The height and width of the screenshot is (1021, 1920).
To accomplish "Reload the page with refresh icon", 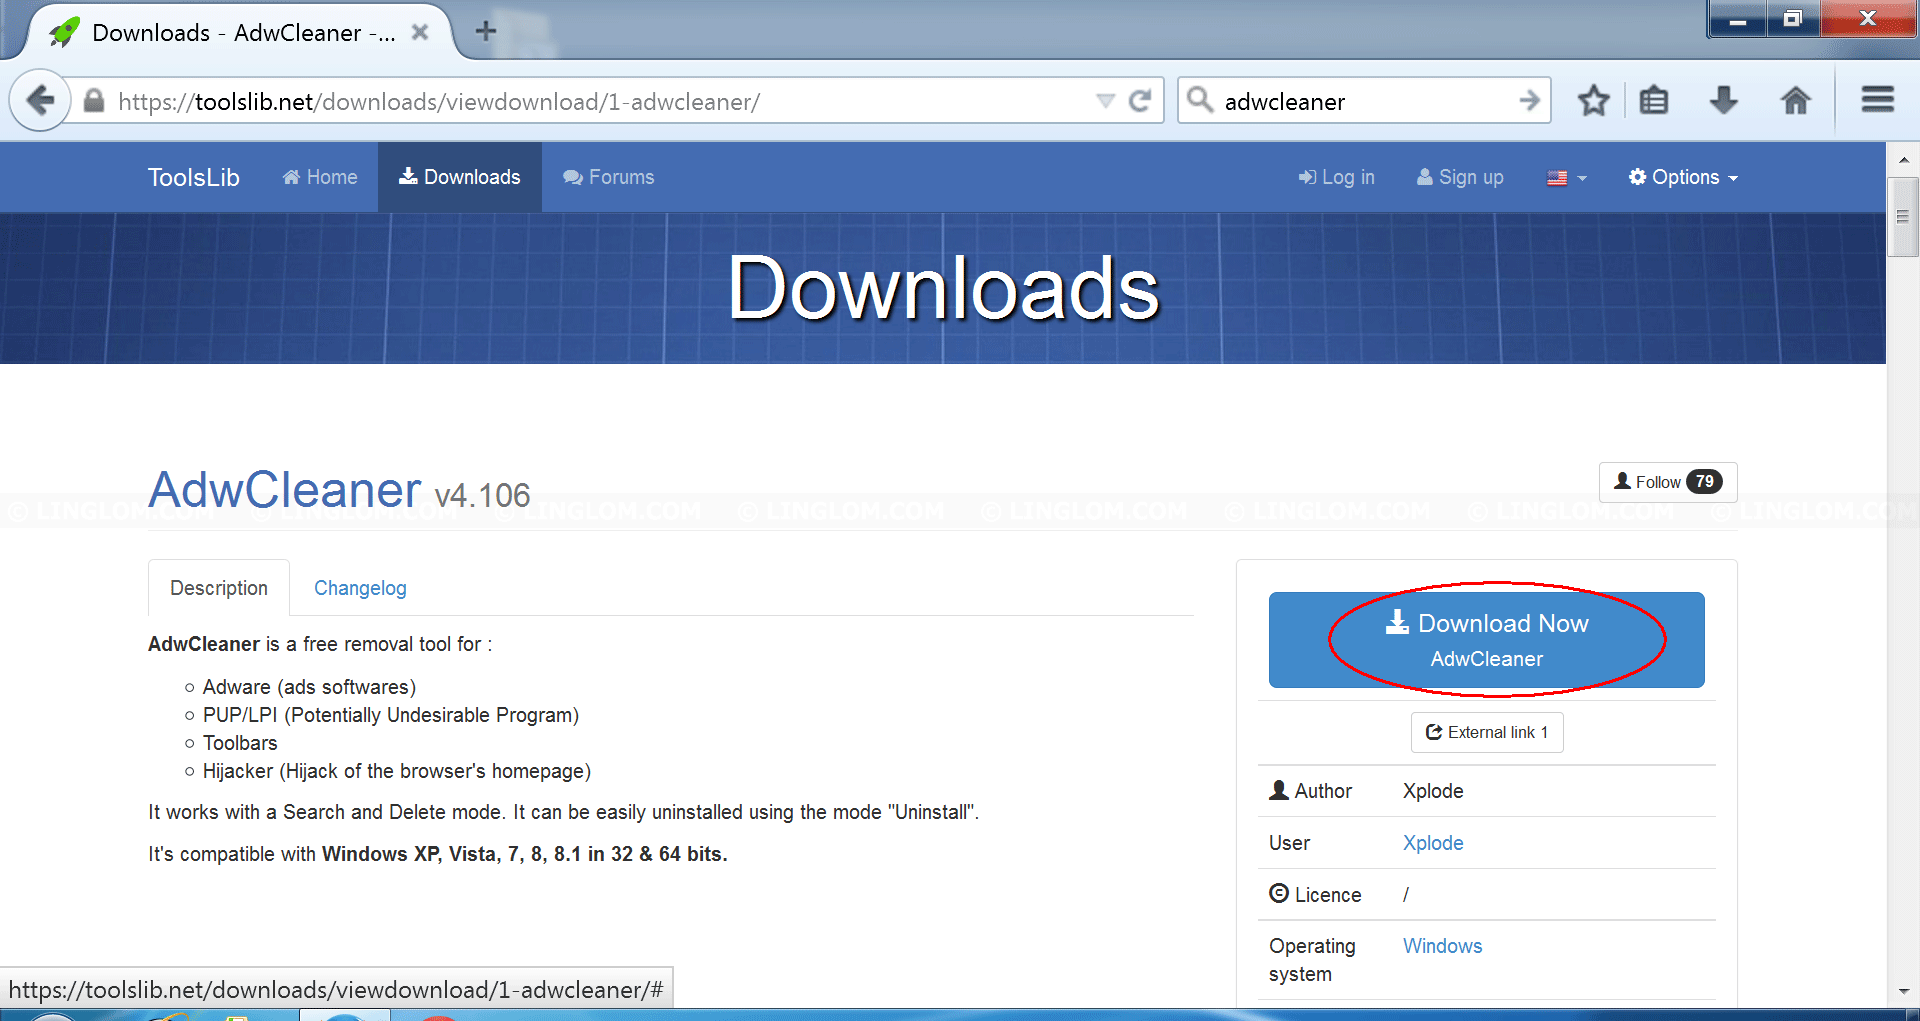I will pyautogui.click(x=1140, y=101).
